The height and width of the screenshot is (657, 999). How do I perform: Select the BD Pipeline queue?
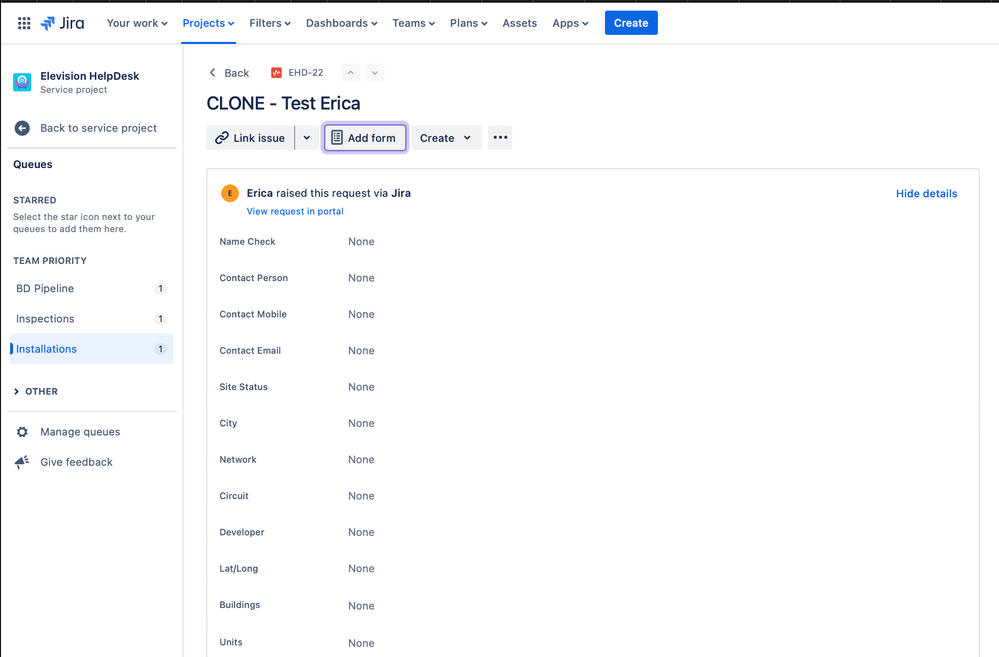[91, 289]
